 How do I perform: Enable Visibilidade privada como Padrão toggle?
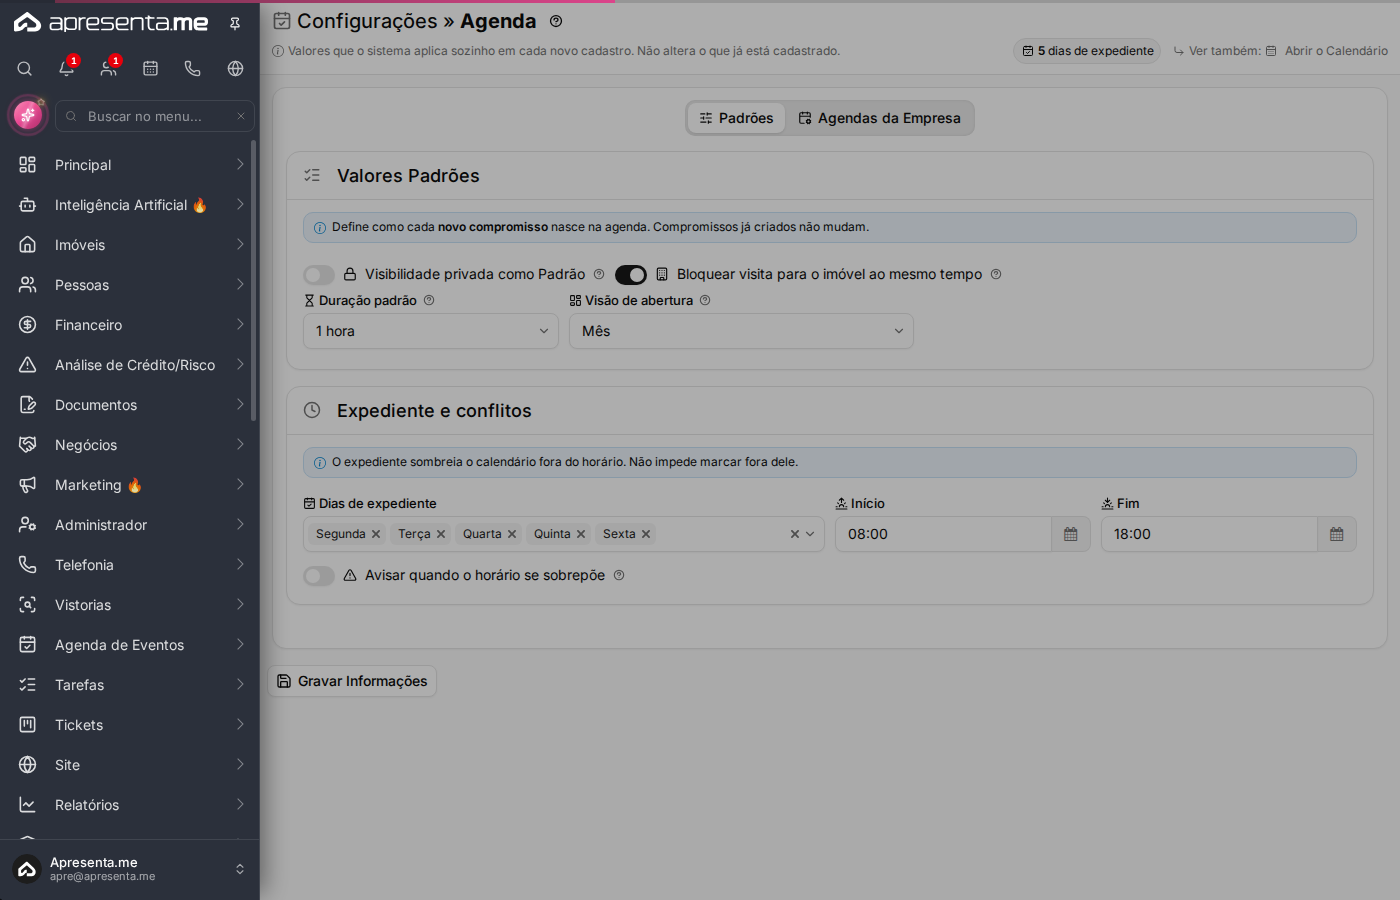coord(319,274)
